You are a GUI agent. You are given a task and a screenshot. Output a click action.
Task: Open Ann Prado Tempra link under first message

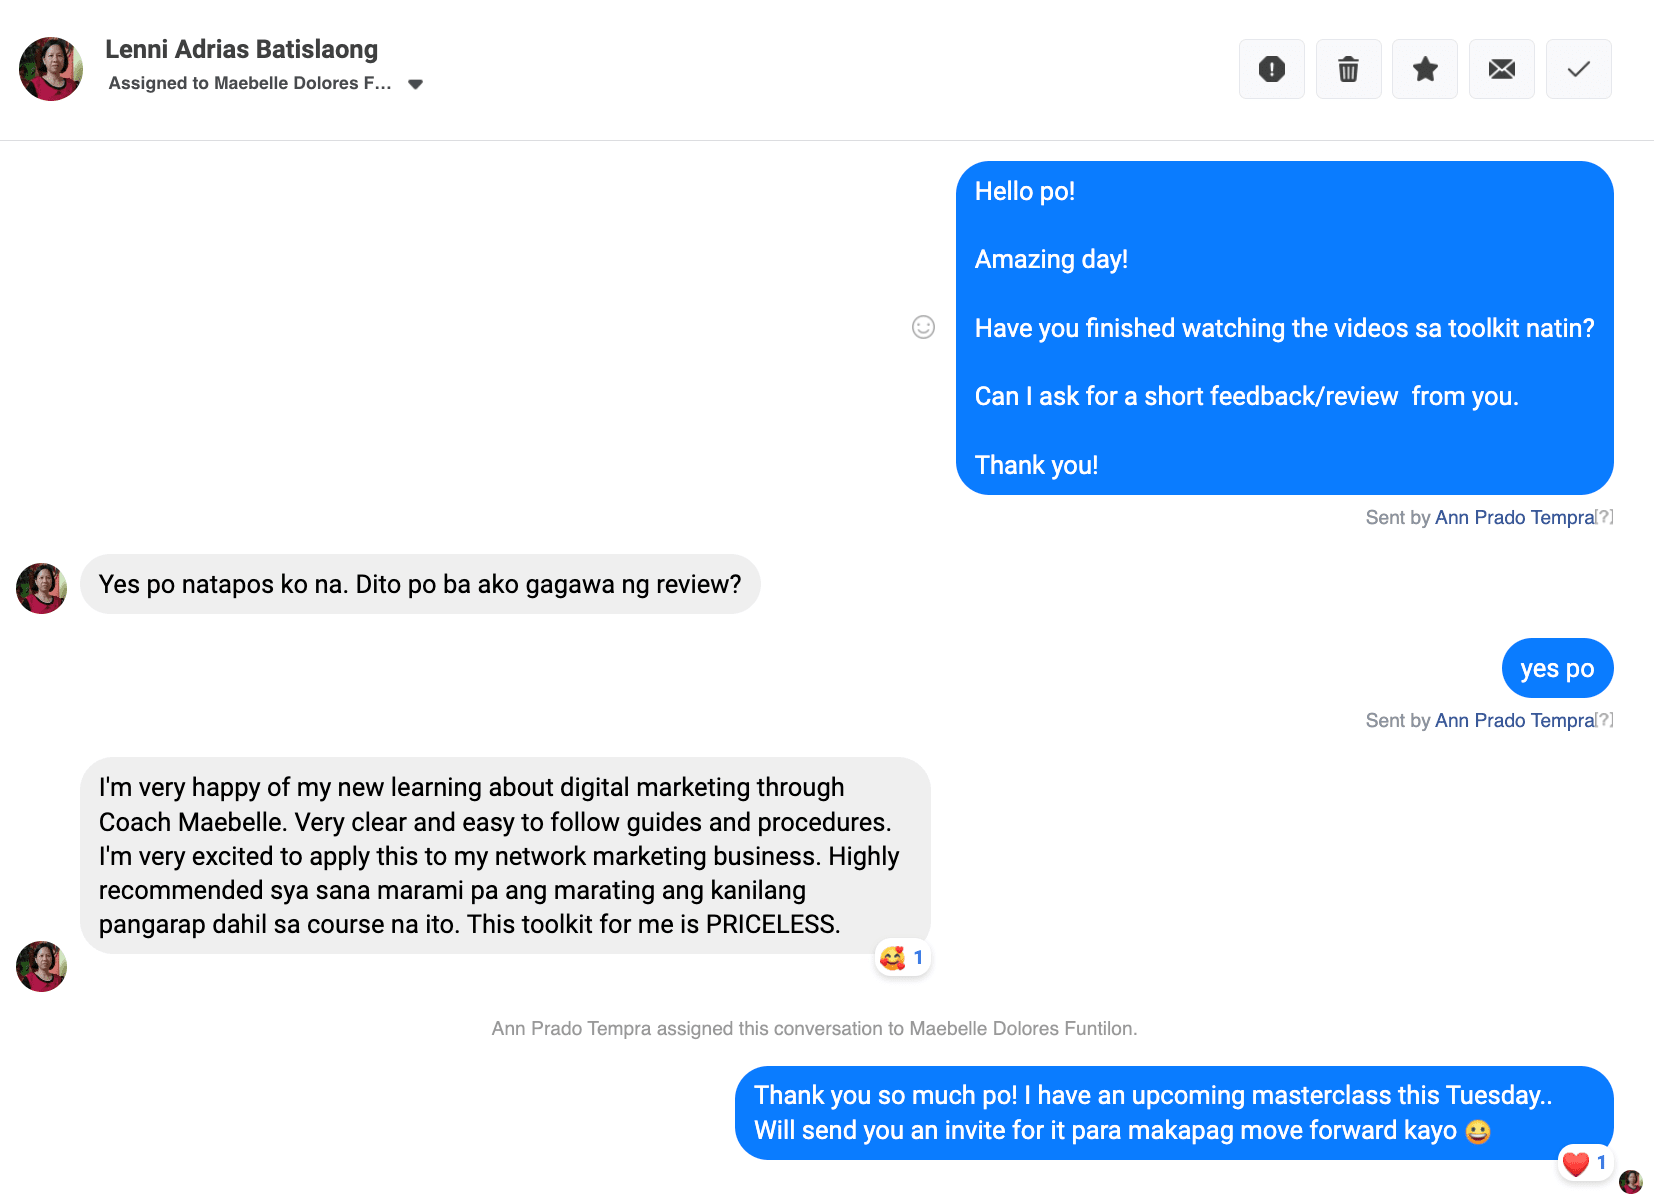coord(1514,517)
